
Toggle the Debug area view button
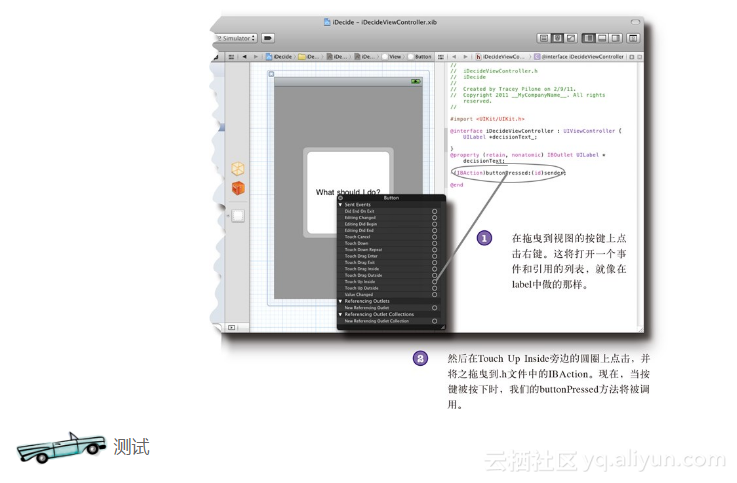(x=602, y=38)
